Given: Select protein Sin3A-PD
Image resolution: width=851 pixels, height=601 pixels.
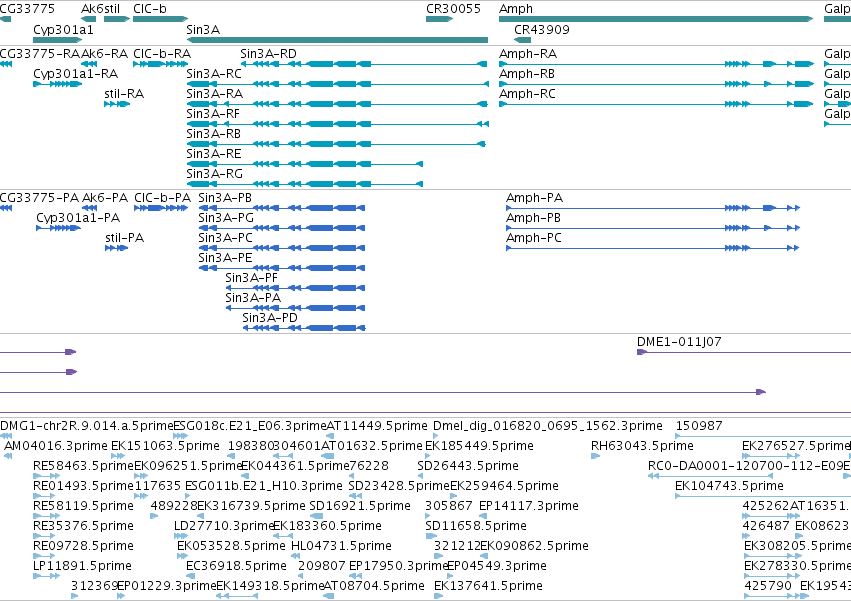Looking at the screenshot, I should coord(304,328).
